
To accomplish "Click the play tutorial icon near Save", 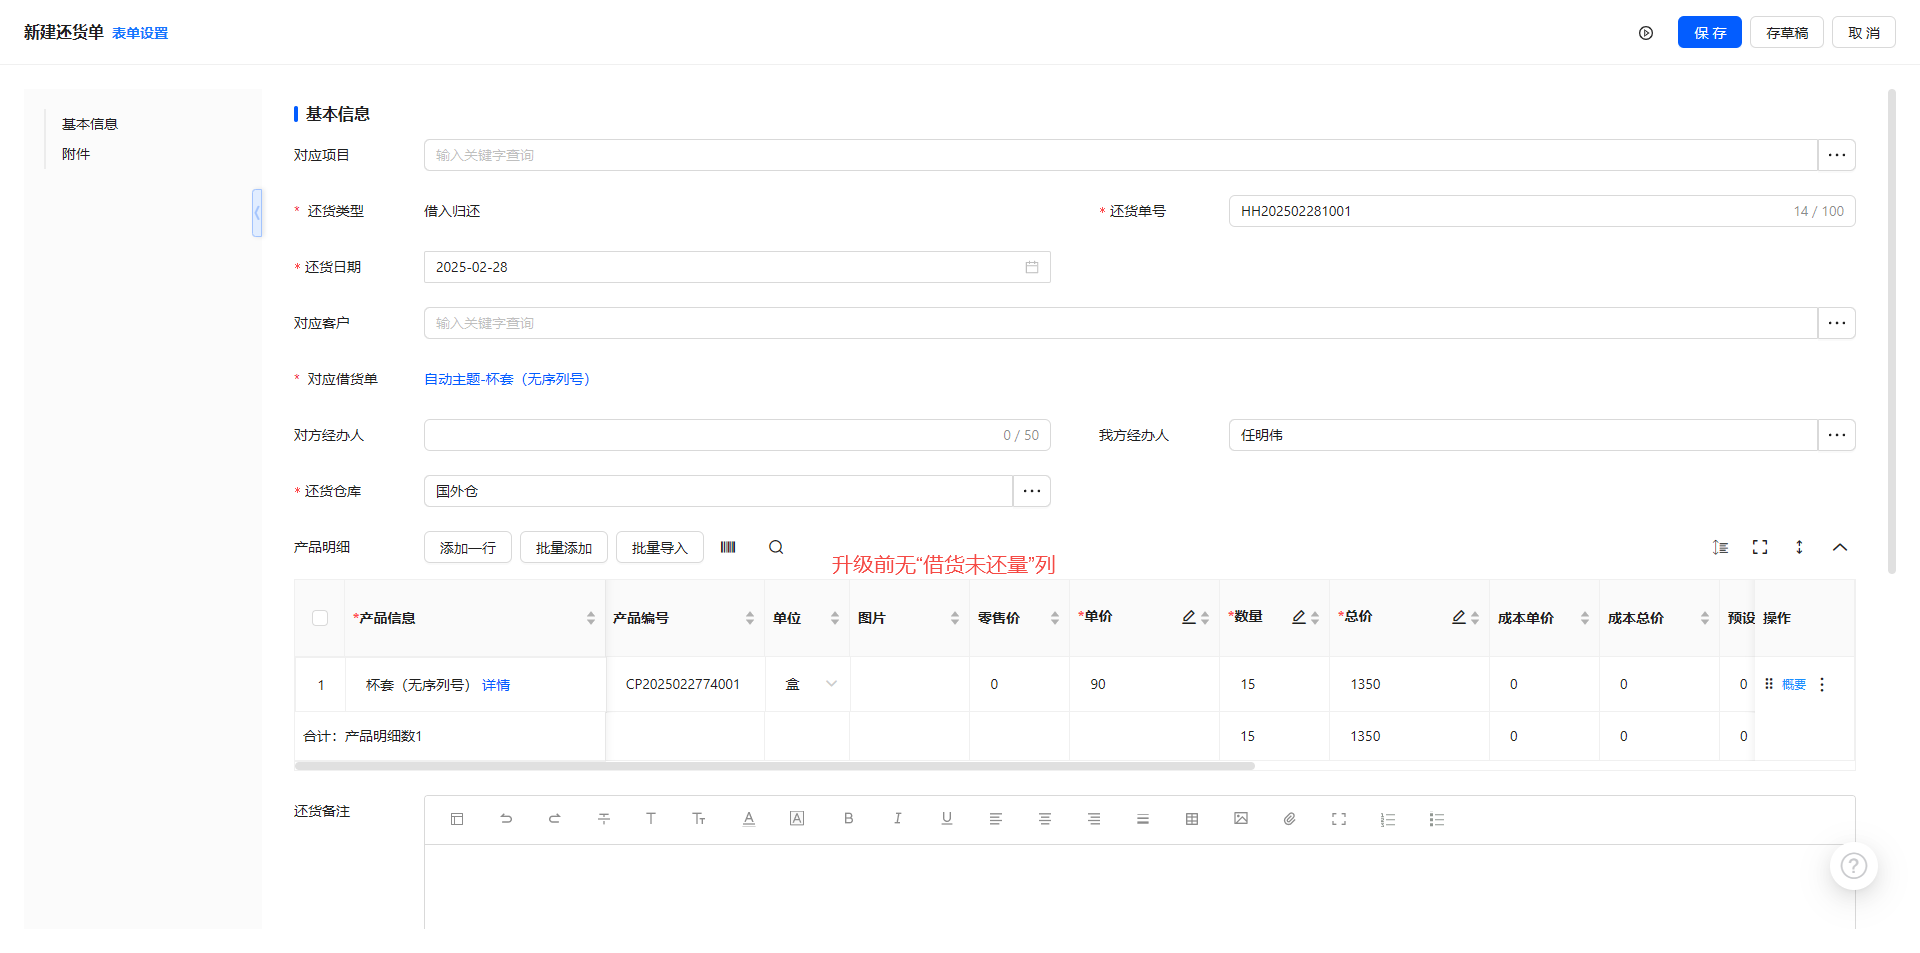I will [x=1646, y=33].
